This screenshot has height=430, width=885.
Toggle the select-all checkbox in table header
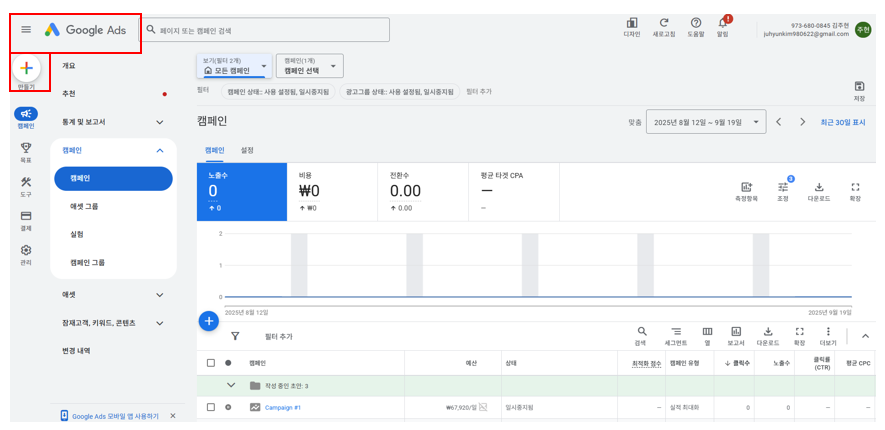pyautogui.click(x=211, y=363)
